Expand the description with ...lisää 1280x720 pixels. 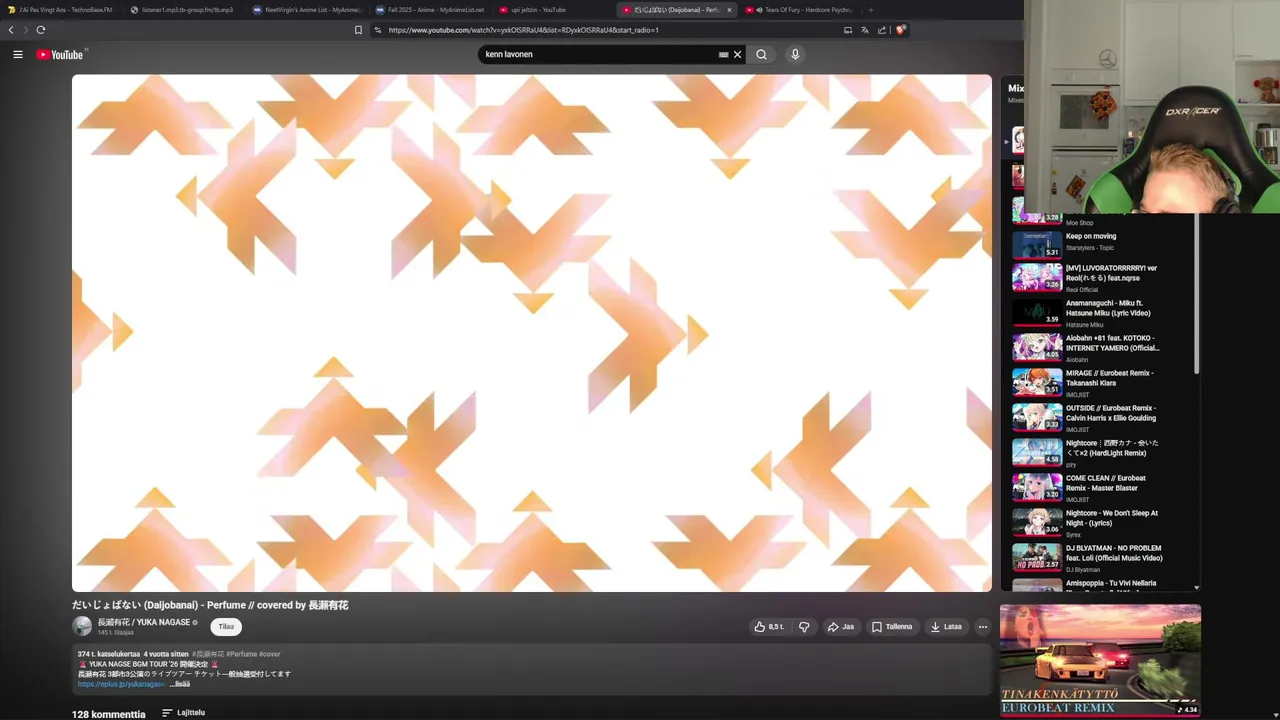point(181,684)
